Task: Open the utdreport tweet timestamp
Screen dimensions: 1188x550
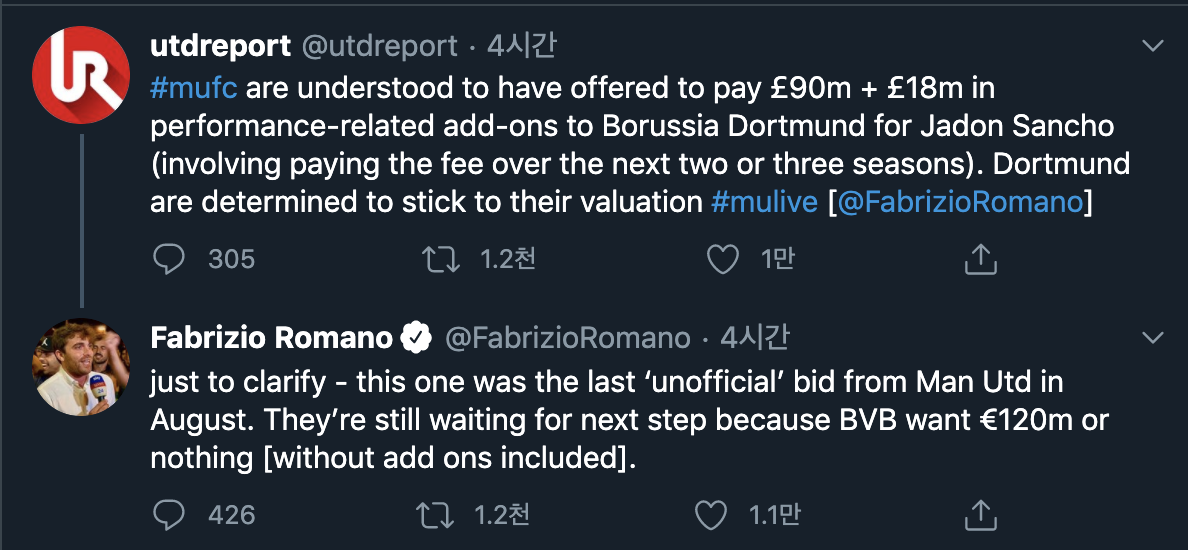Action: pyautogui.click(x=522, y=46)
